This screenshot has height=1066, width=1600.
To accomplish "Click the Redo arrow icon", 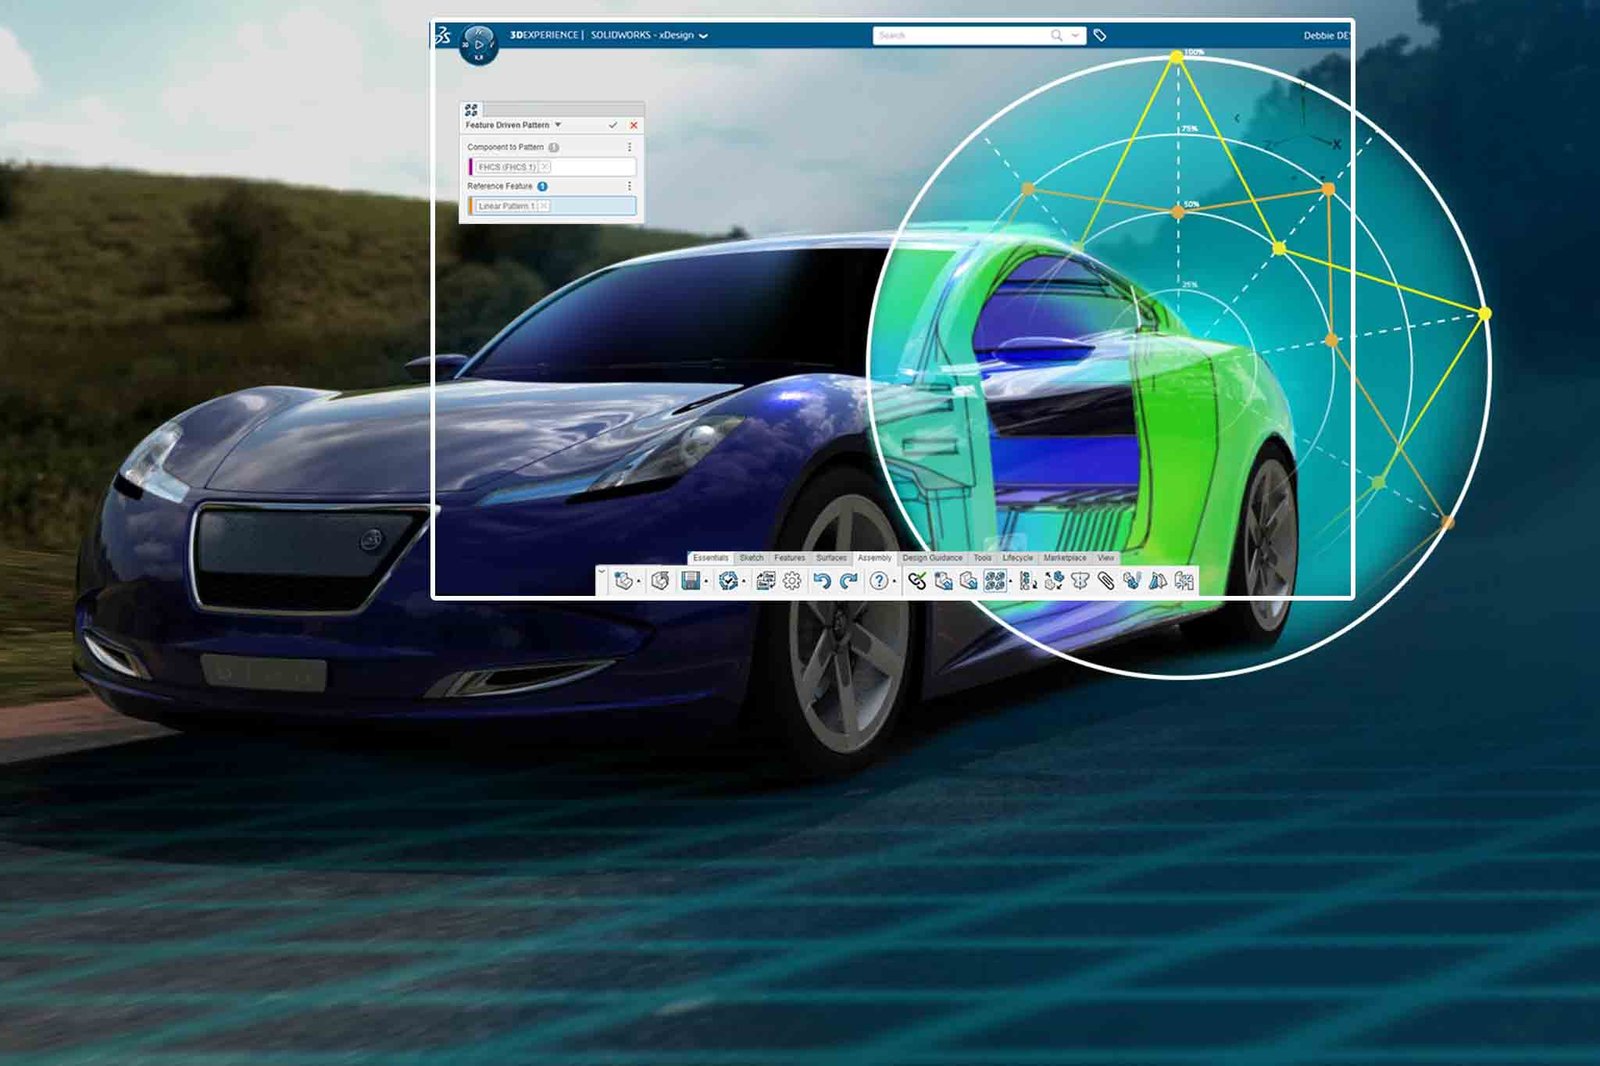I will [x=849, y=581].
